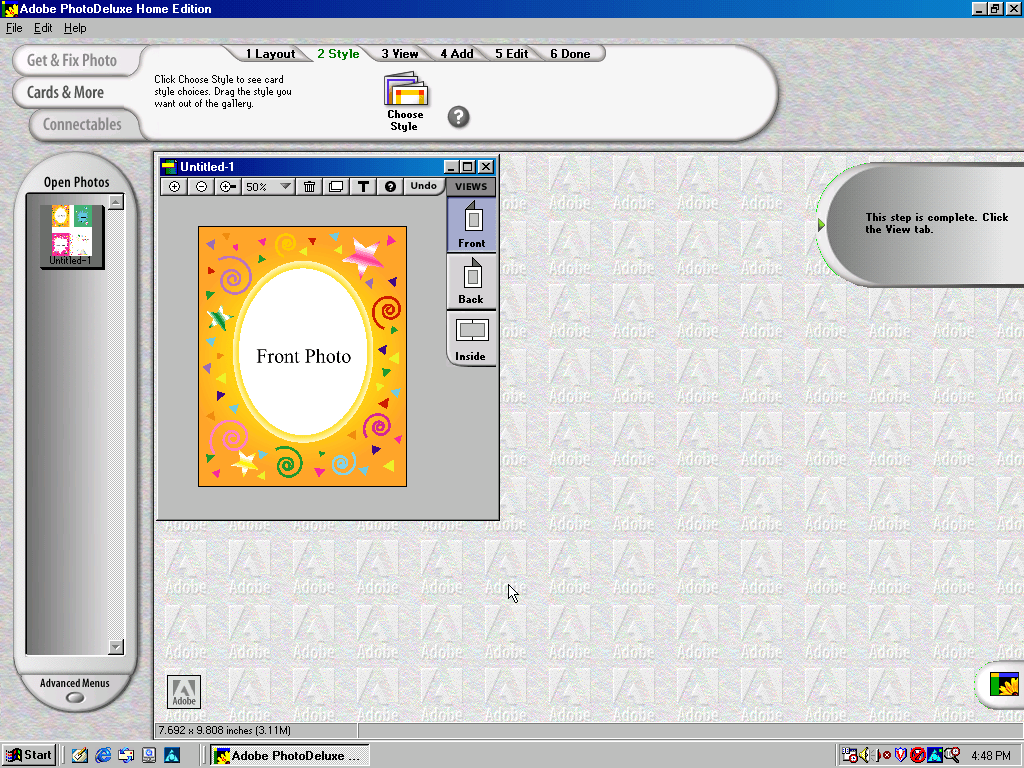Open the File menu

(x=14, y=28)
